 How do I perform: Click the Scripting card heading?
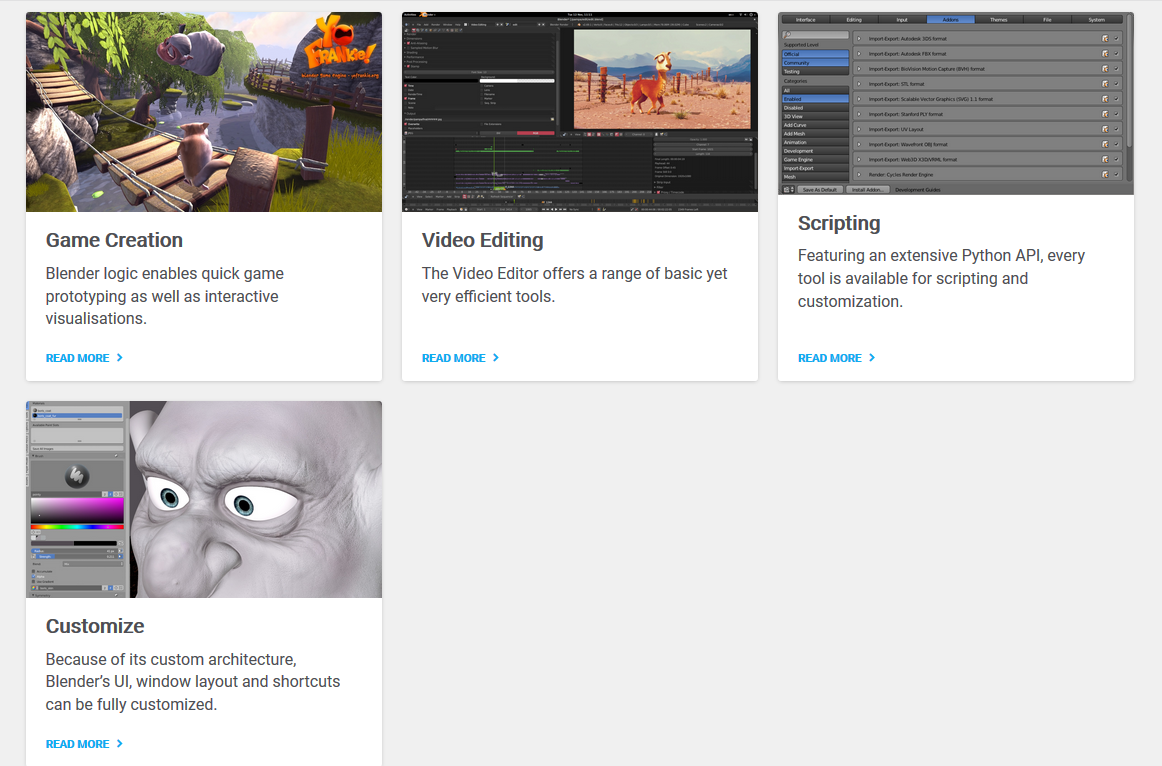coord(839,223)
